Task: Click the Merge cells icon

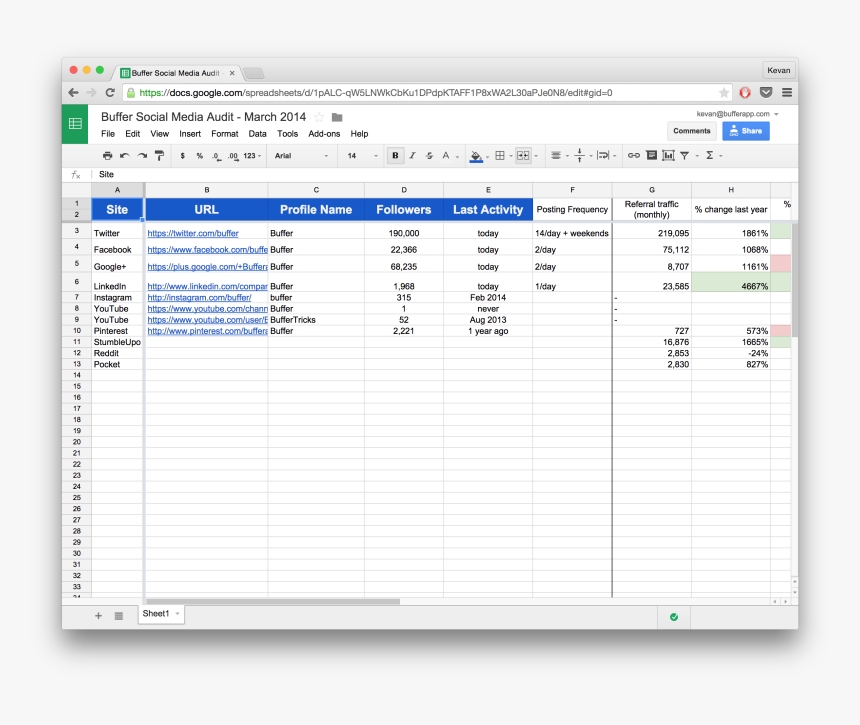Action: 523,156
